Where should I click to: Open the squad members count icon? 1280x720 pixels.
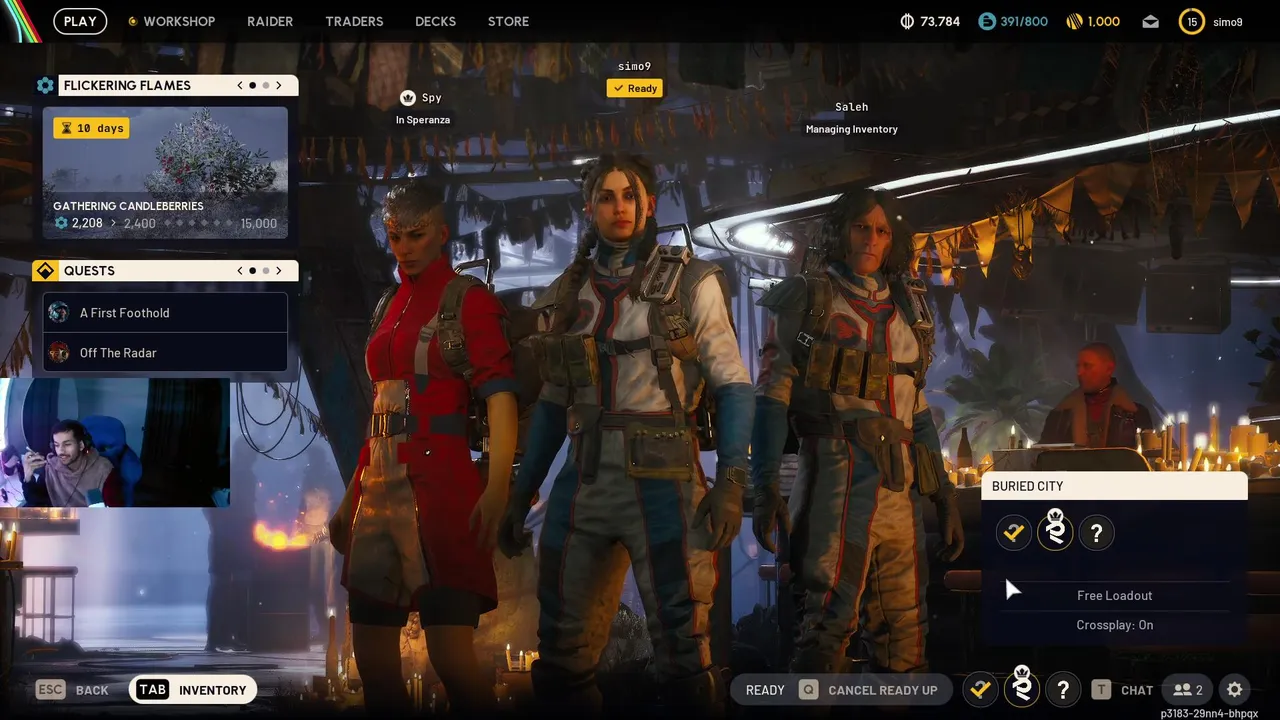(1188, 690)
